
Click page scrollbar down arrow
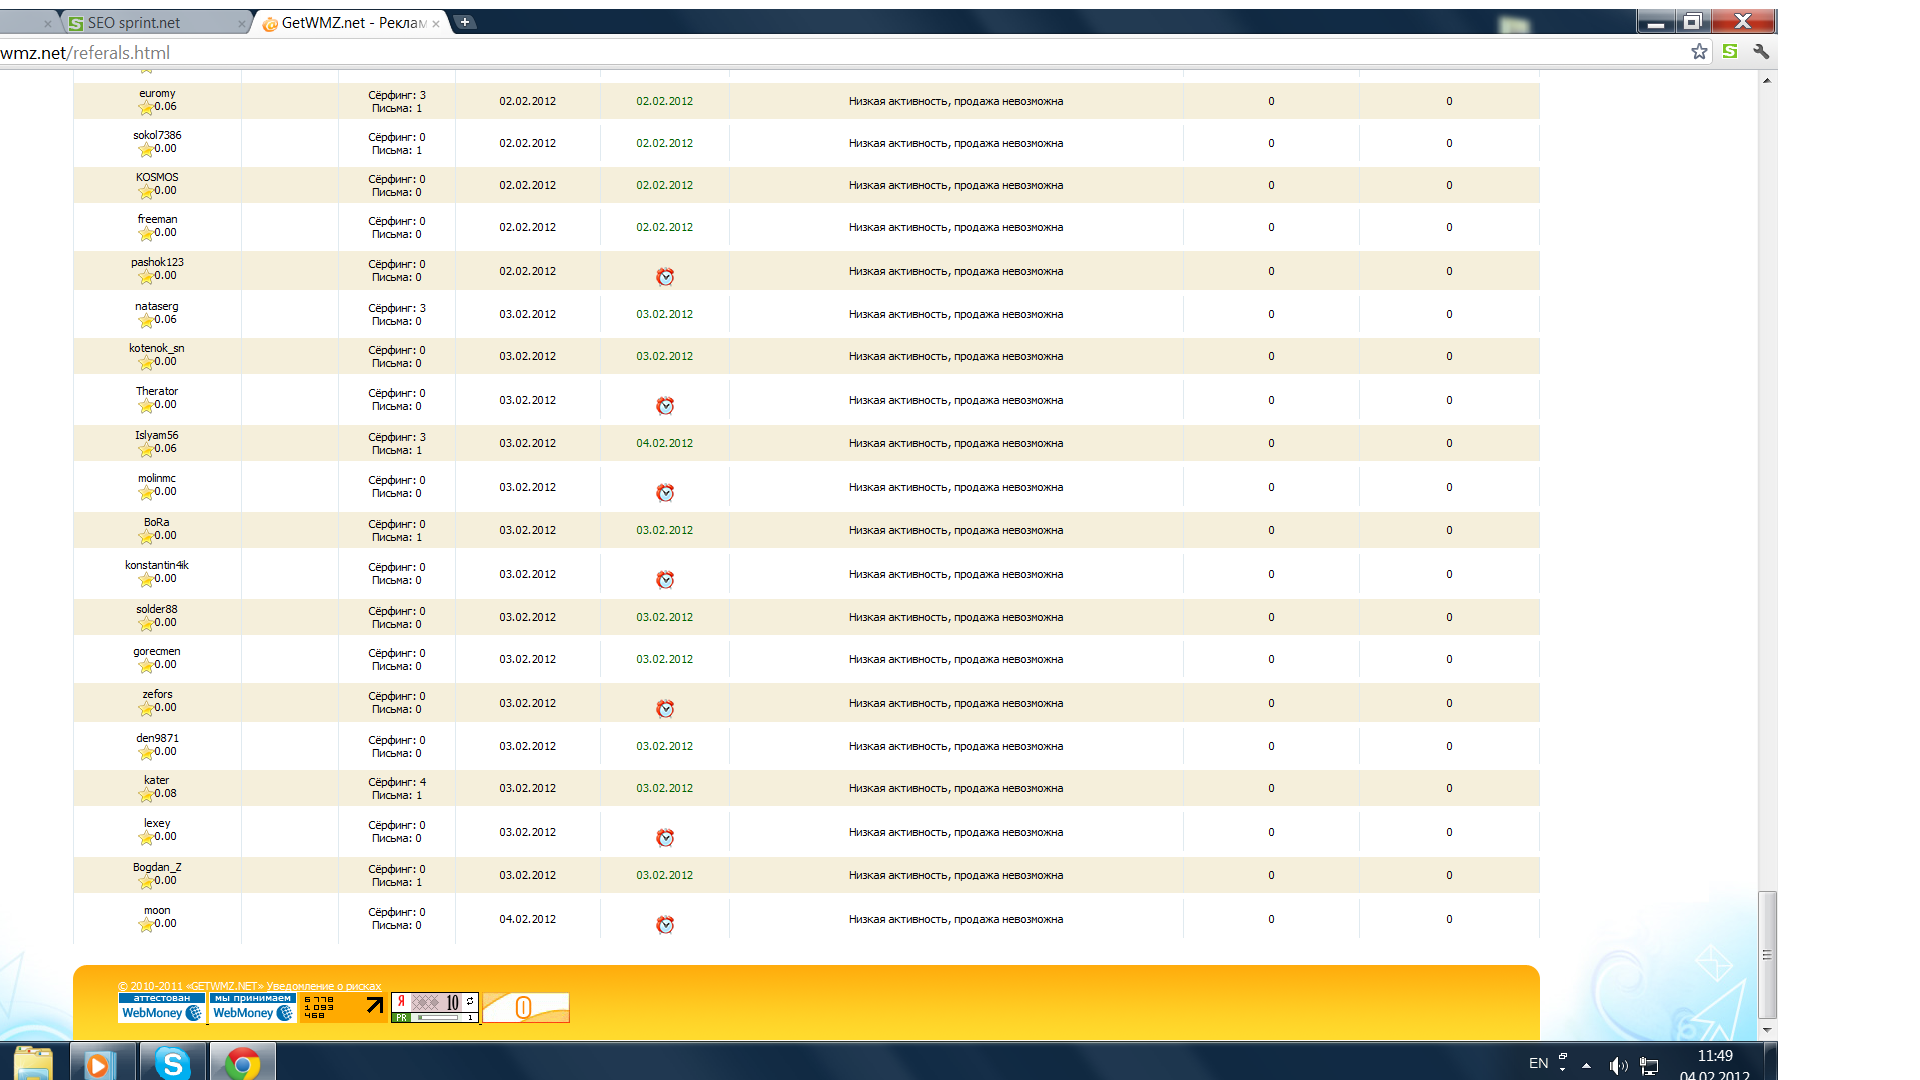pyautogui.click(x=1767, y=1030)
